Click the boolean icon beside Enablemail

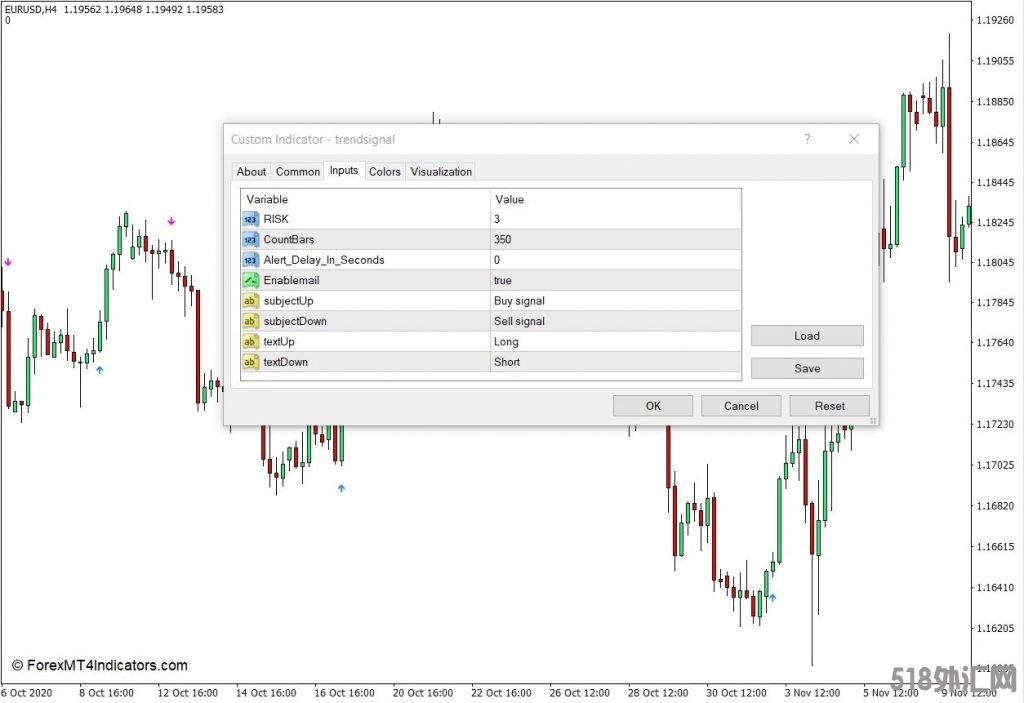point(250,281)
